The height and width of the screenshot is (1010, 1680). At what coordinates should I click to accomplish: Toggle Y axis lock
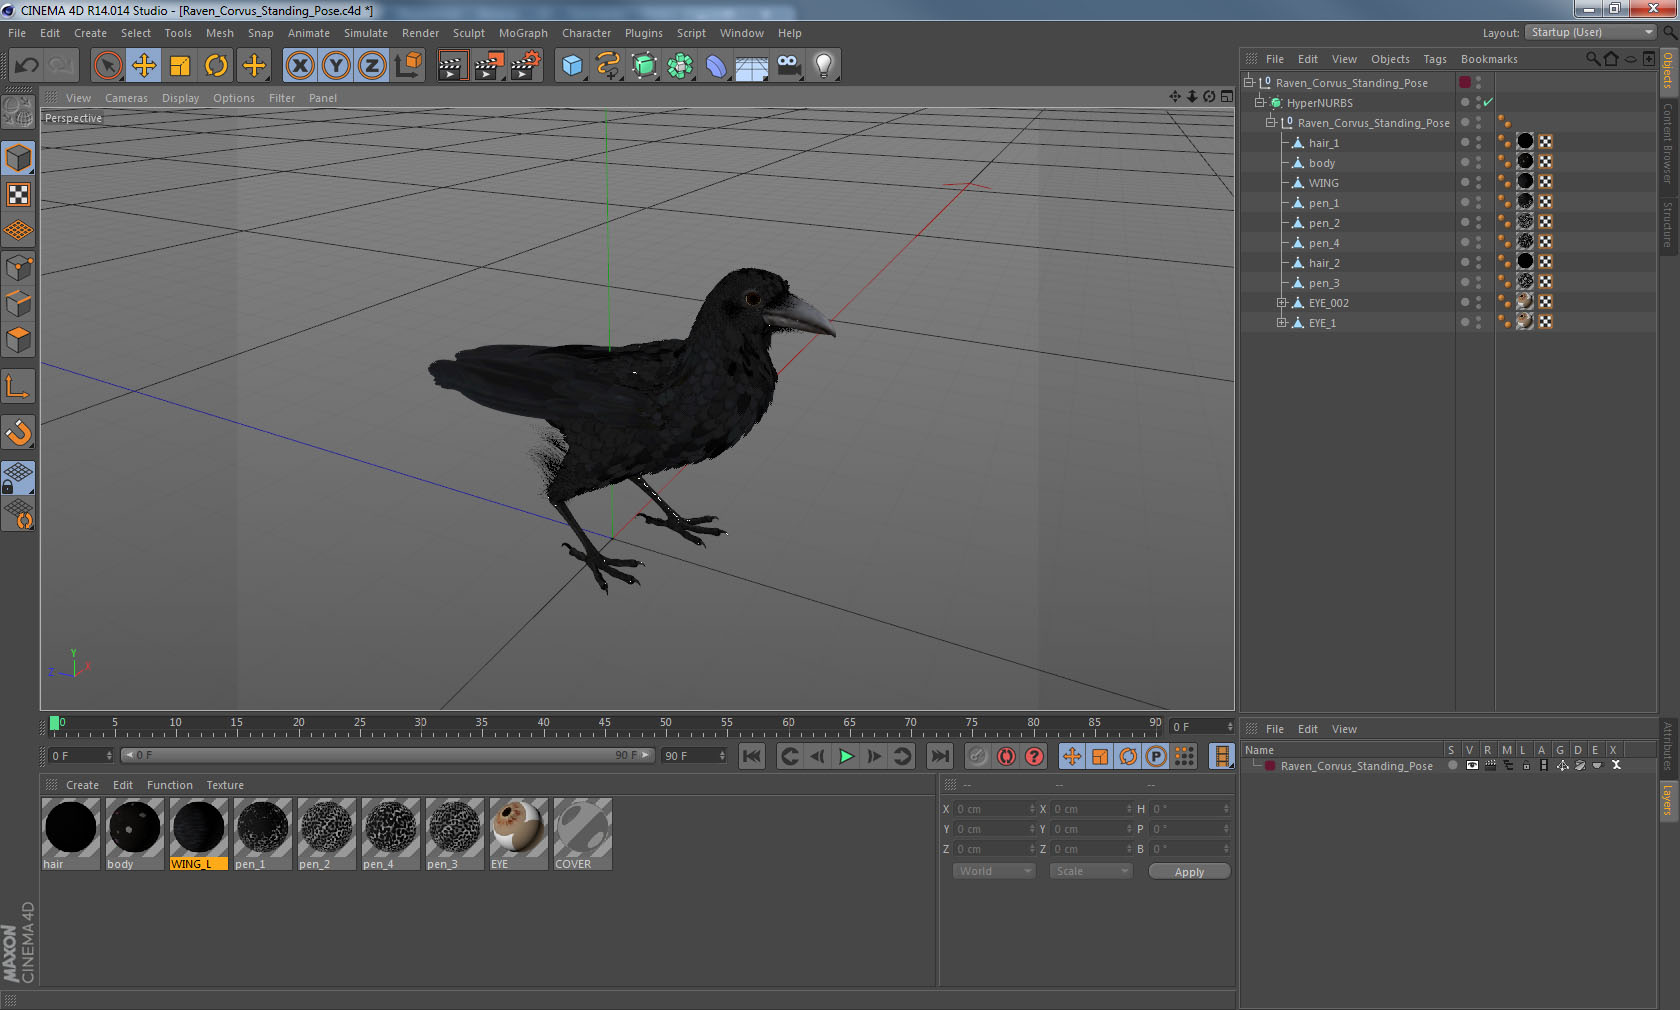click(x=336, y=66)
